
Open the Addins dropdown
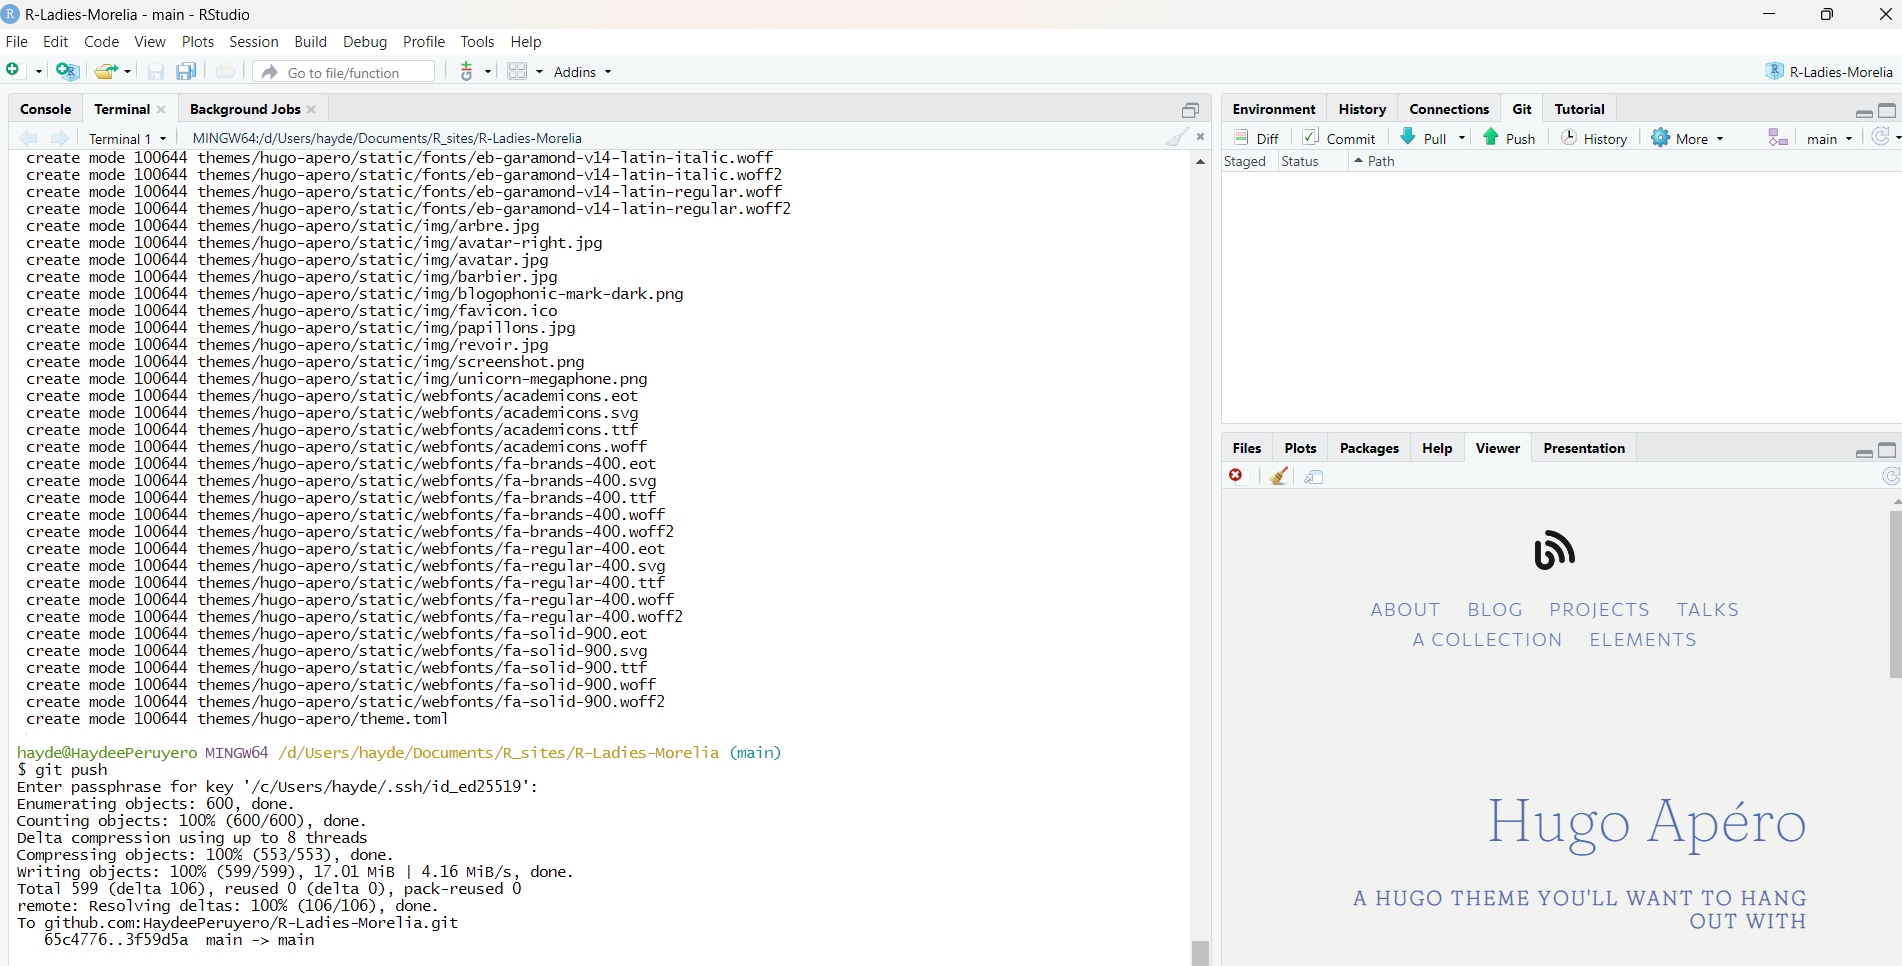tap(582, 72)
